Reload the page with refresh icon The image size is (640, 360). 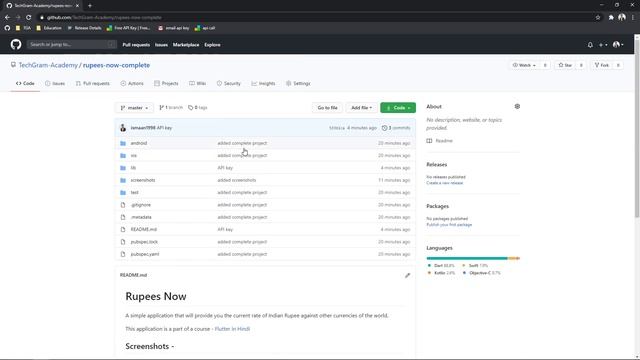click(x=29, y=18)
